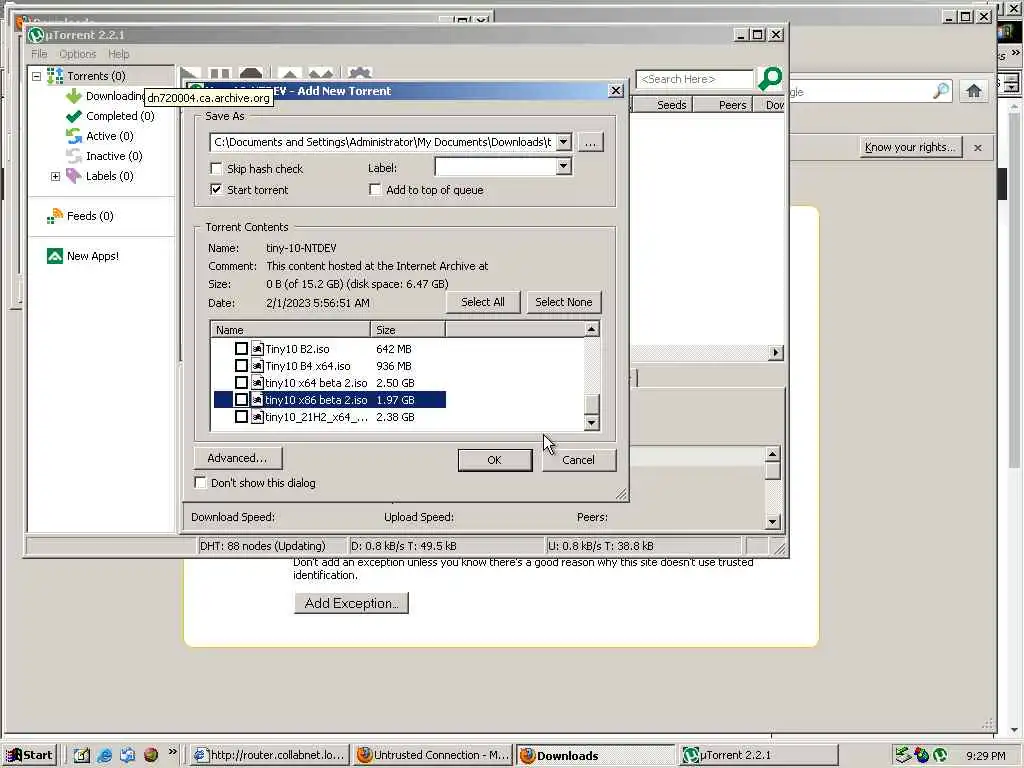Open the Help menu
This screenshot has height=768, width=1024.
[x=119, y=54]
